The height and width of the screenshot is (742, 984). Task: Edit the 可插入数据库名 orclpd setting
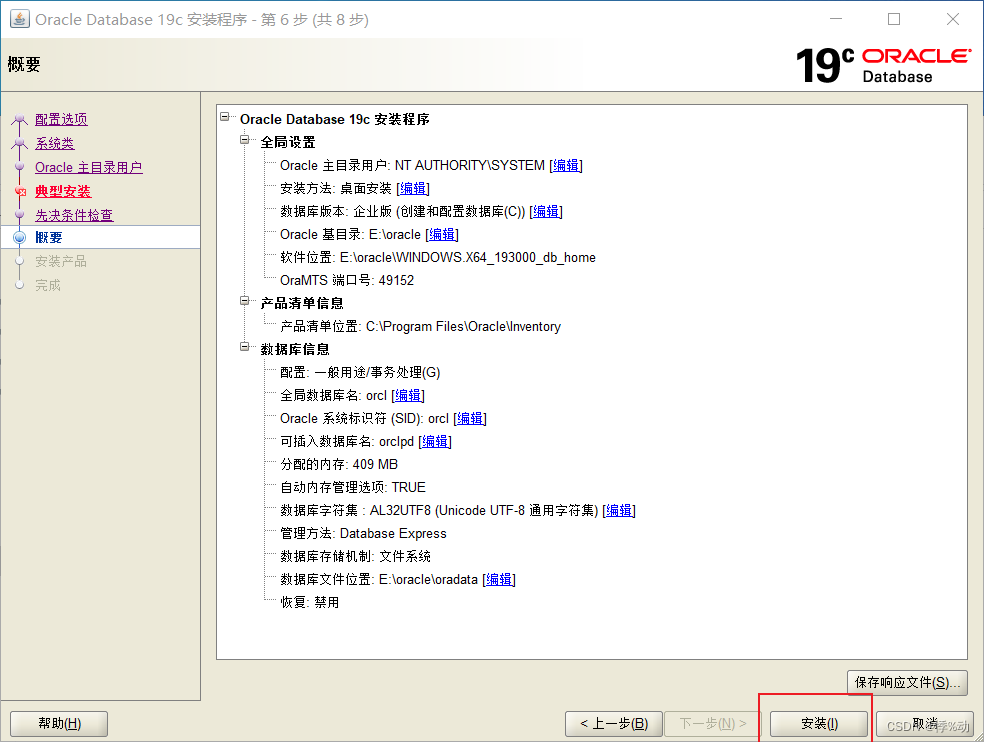[x=435, y=442]
